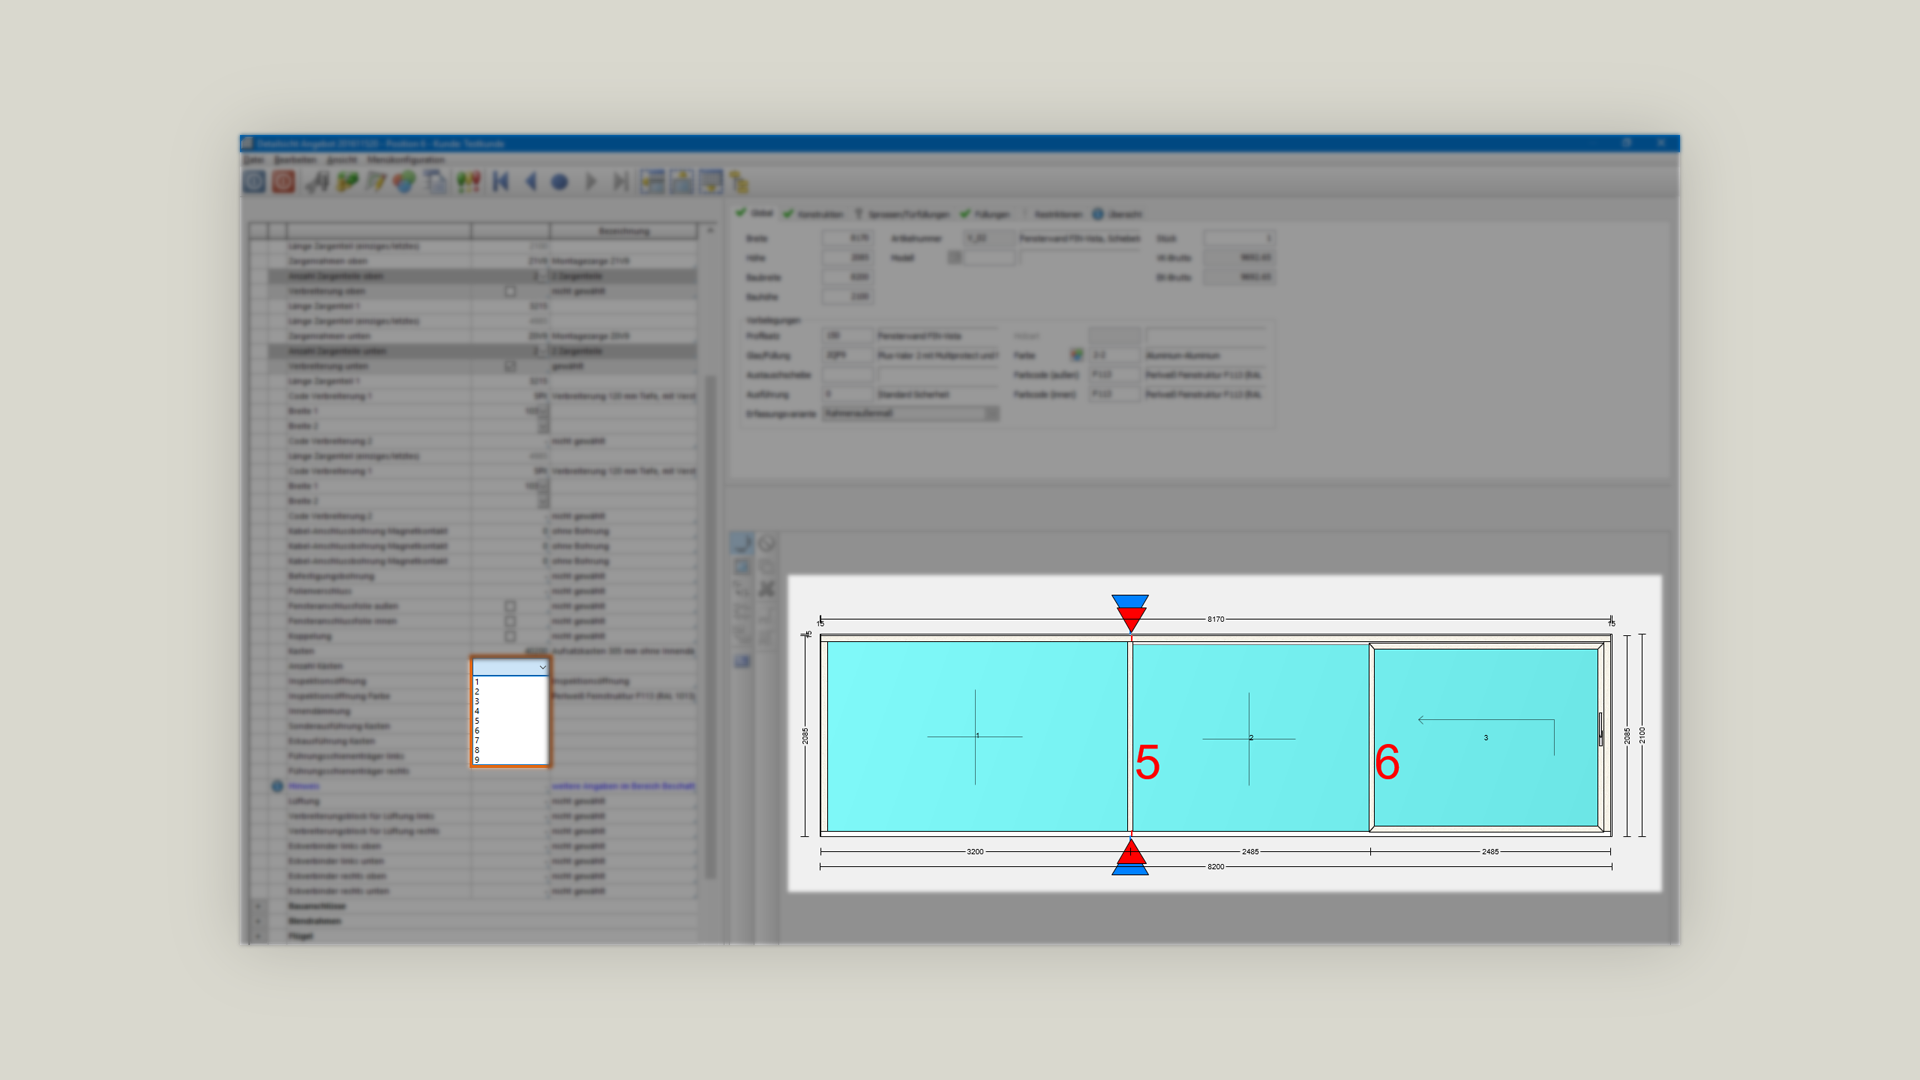Viewport: 1920px width, 1080px height.
Task: Select option 5 in the open dropdown list
Action: tap(510, 721)
